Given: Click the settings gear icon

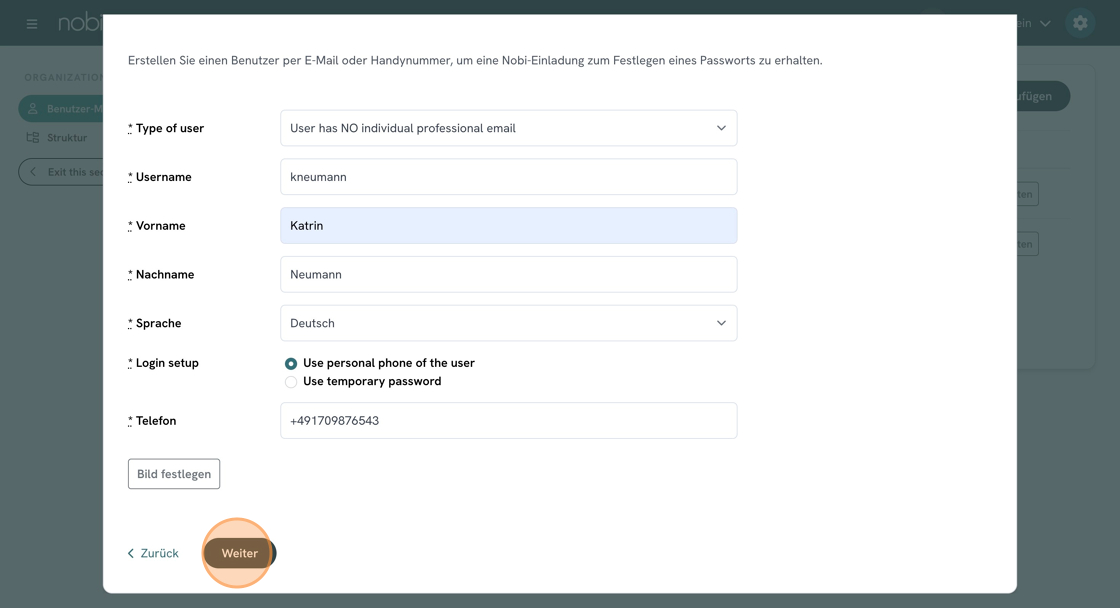Looking at the screenshot, I should (x=1080, y=23).
